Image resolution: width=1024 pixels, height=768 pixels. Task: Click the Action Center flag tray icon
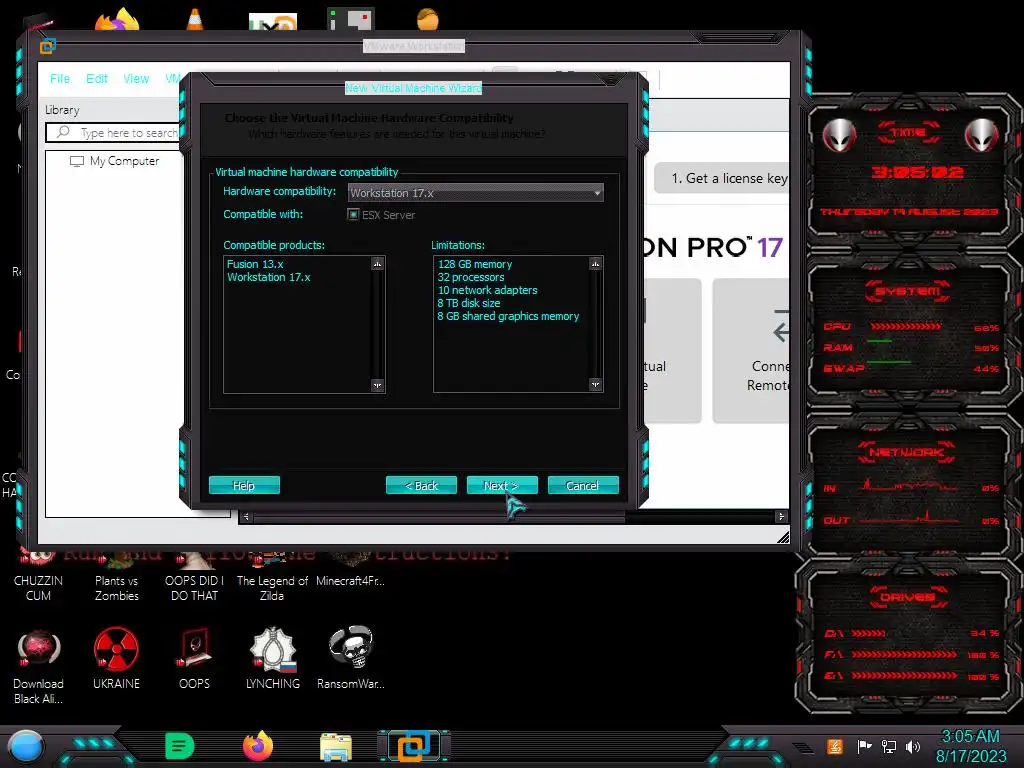865,746
